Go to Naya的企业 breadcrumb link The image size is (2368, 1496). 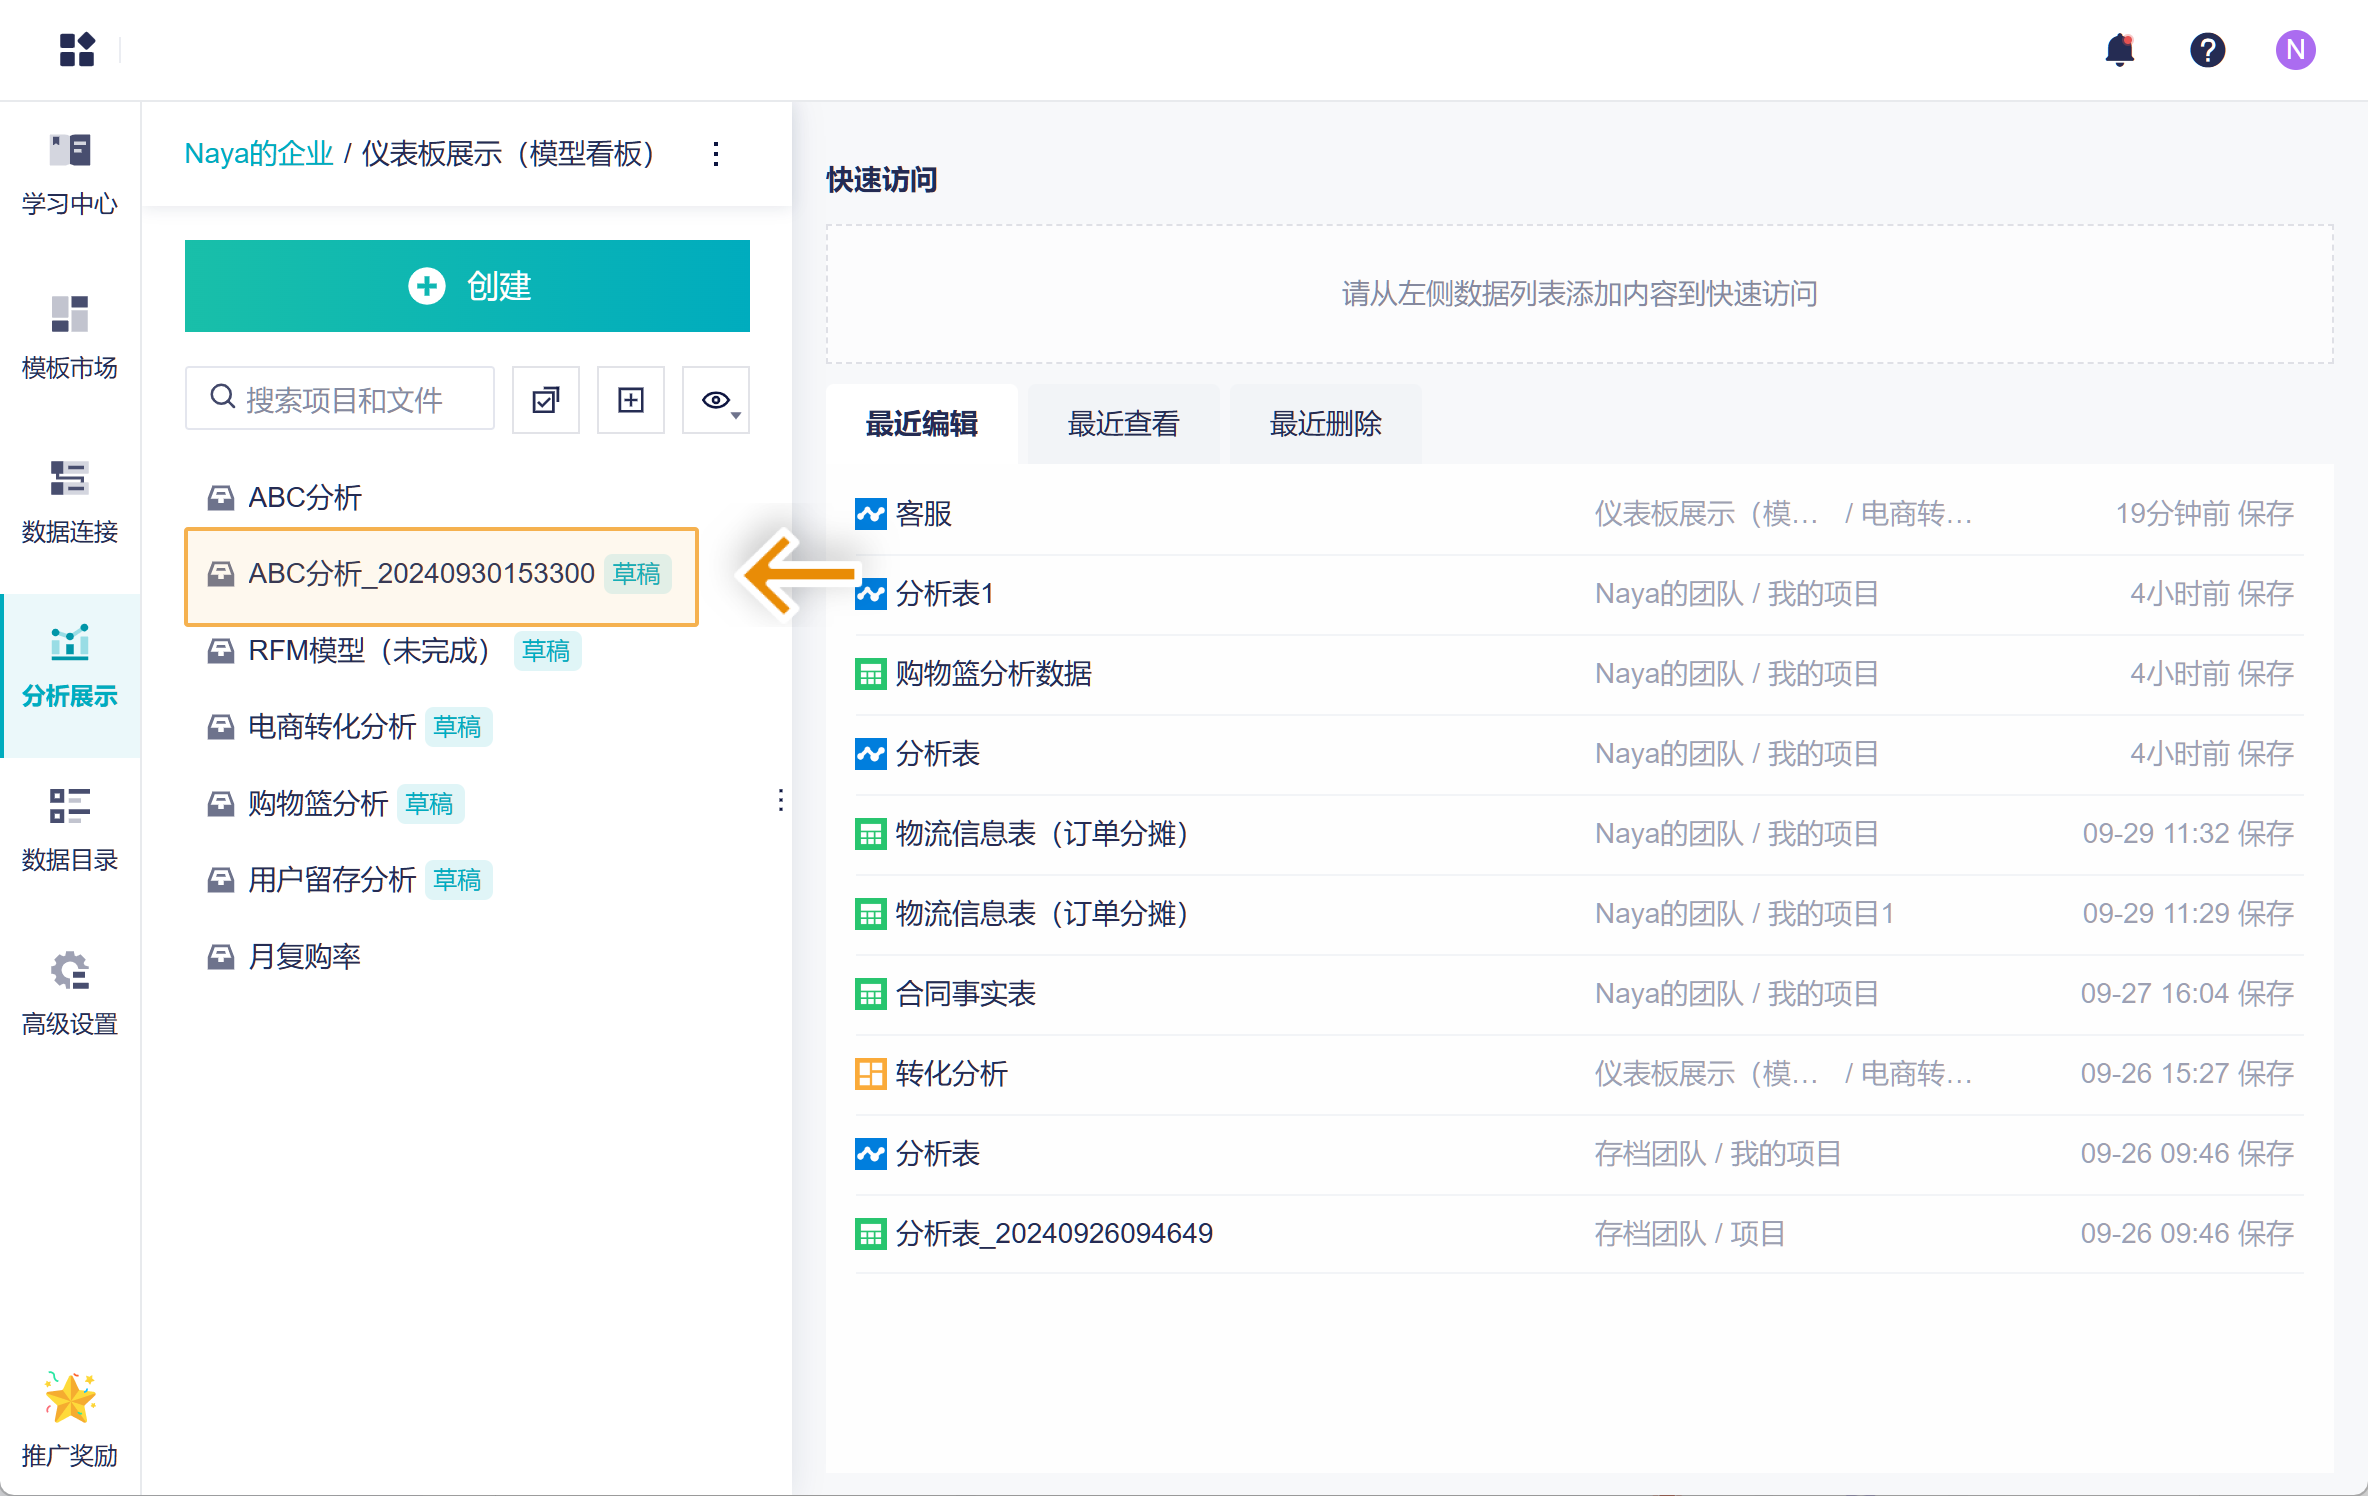coord(259,154)
